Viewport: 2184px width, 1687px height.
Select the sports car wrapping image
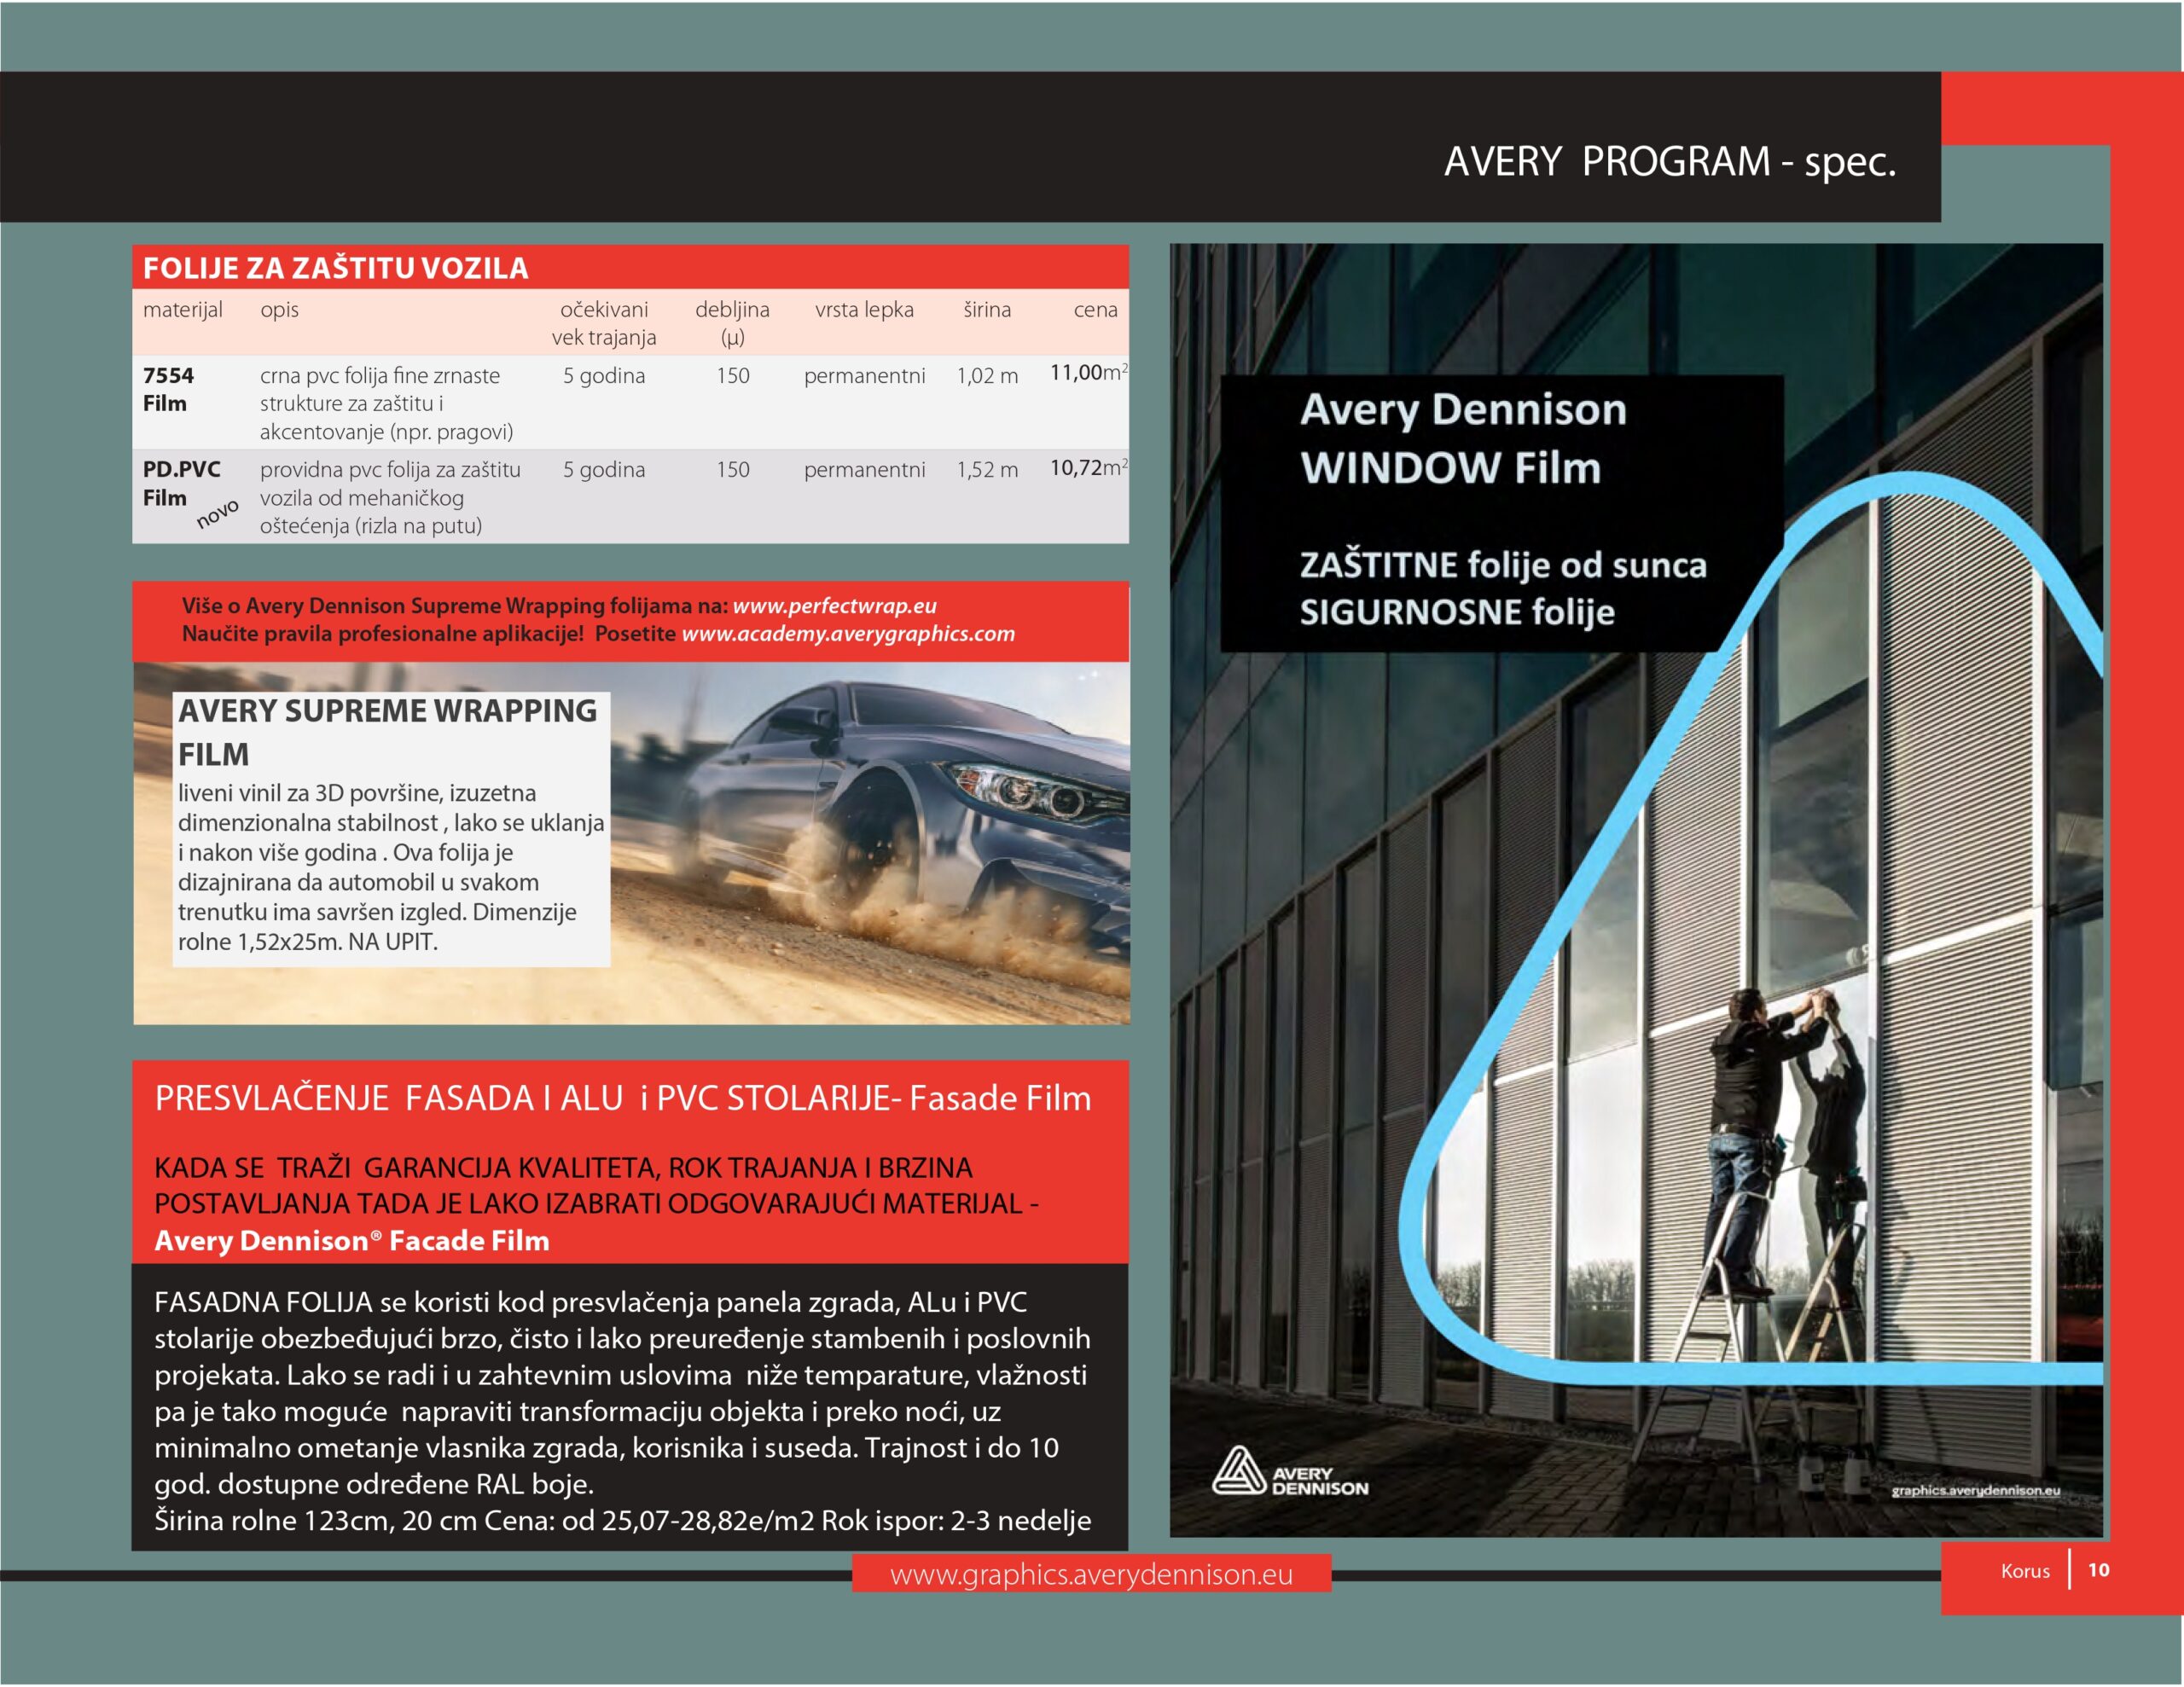(631, 843)
